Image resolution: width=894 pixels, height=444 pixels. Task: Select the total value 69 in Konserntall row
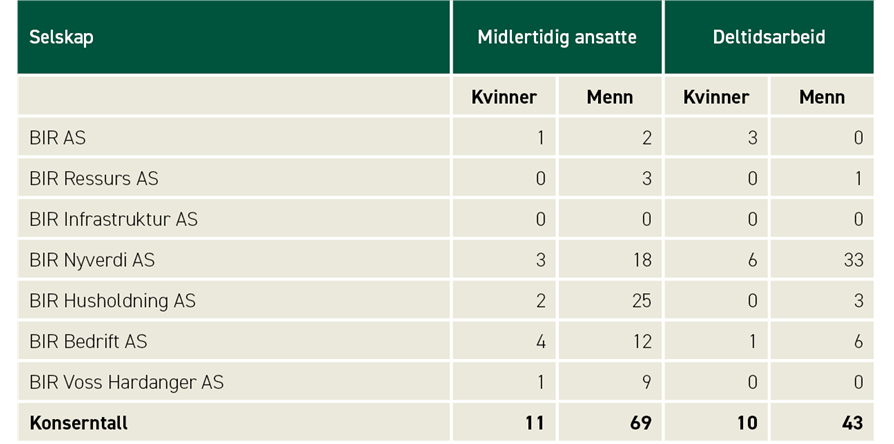639,423
